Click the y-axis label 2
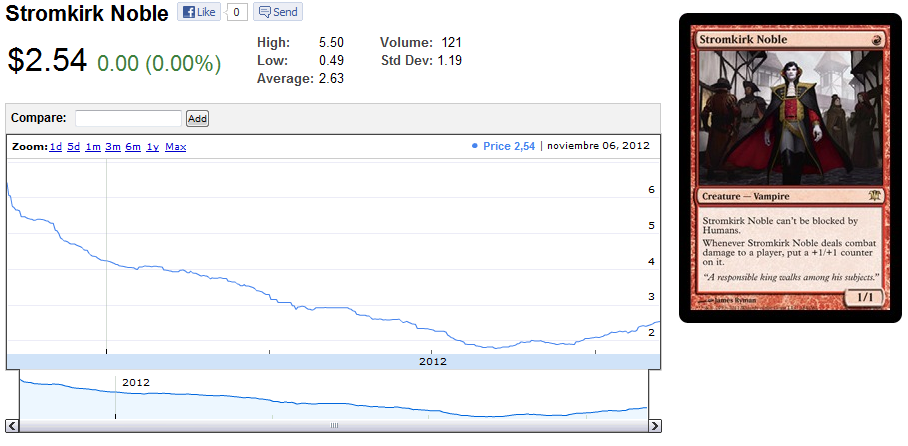 pos(651,332)
